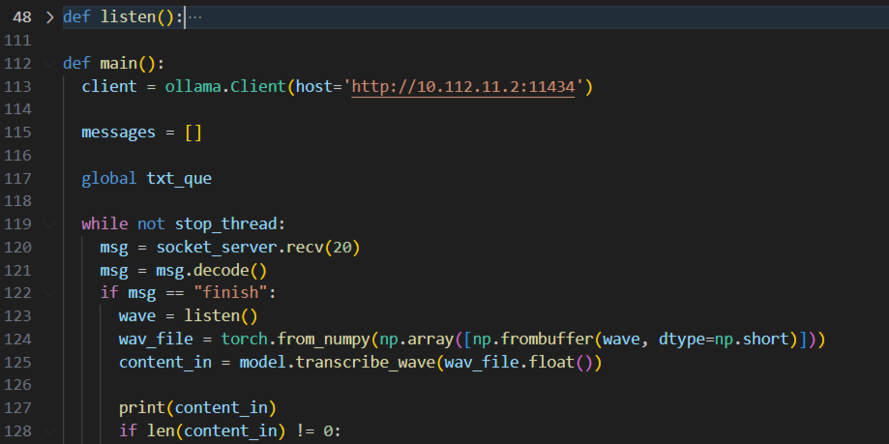Click the folded code ellipsis after def listen()
Screen dimensions: 889x444
coord(195,18)
